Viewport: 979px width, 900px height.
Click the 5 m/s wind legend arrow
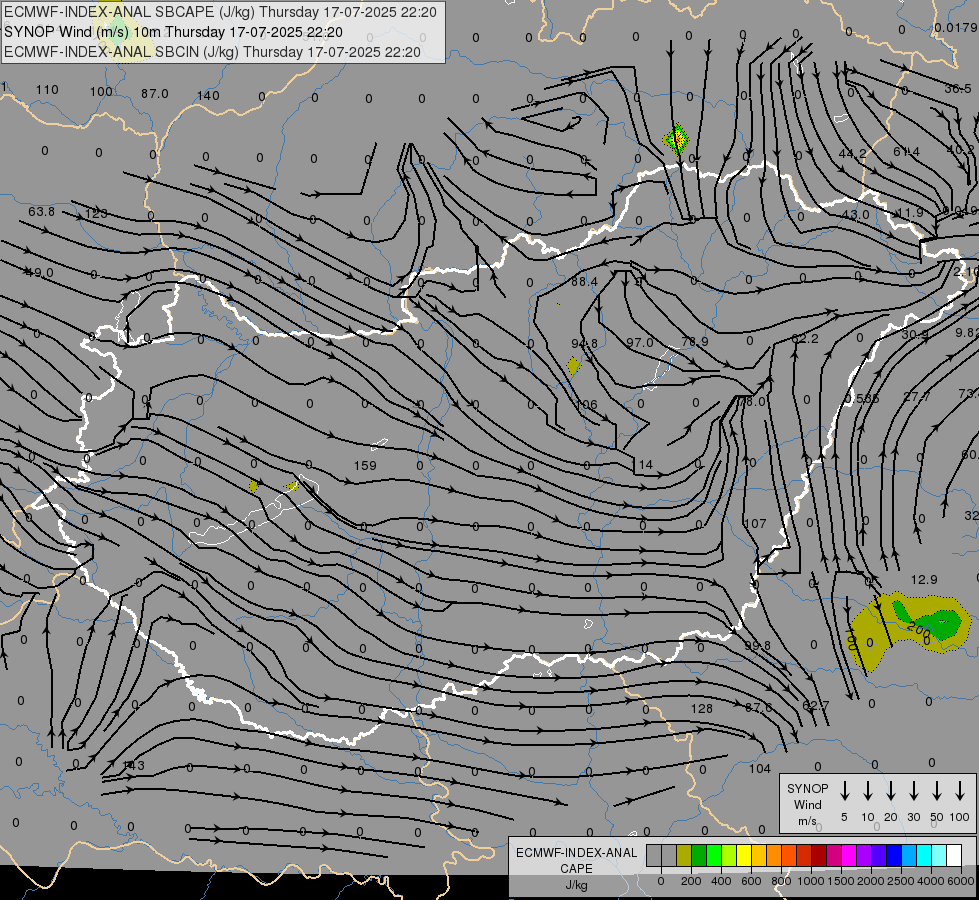coord(845,790)
